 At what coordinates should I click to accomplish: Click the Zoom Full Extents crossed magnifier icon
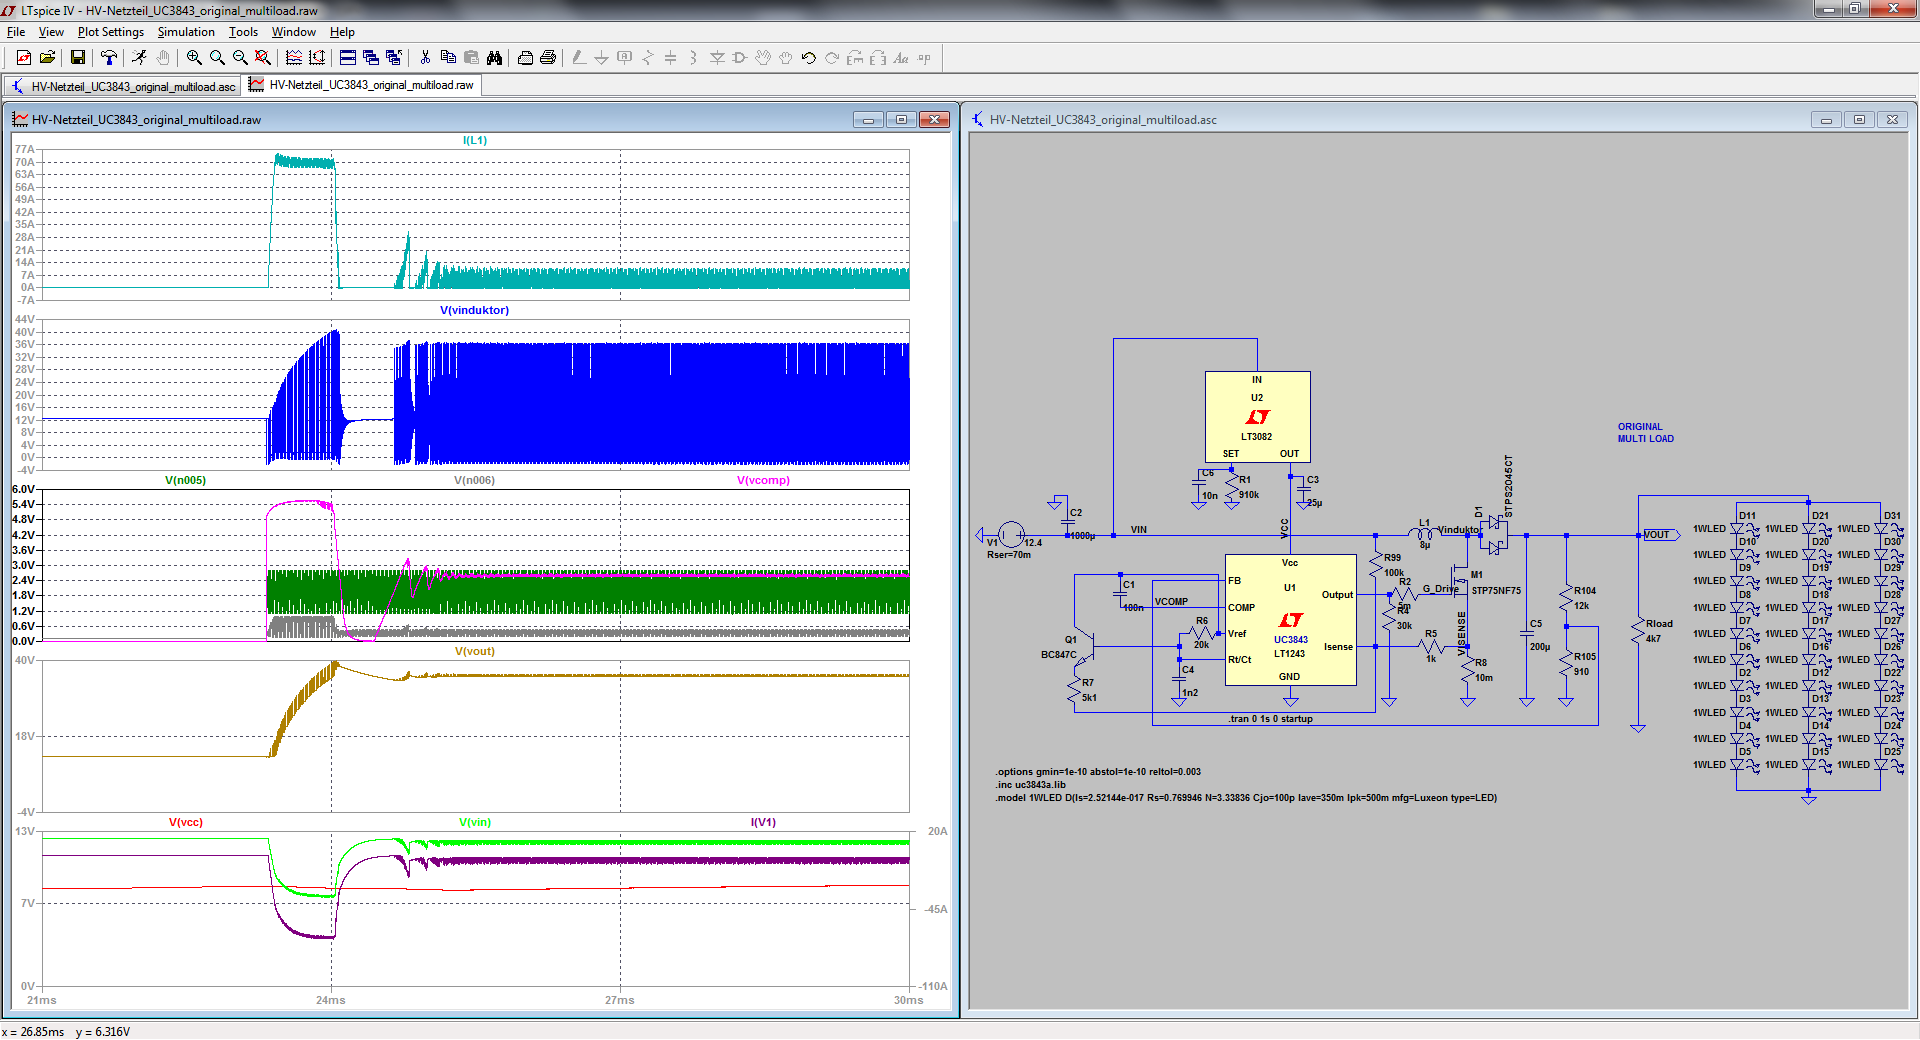click(x=263, y=58)
